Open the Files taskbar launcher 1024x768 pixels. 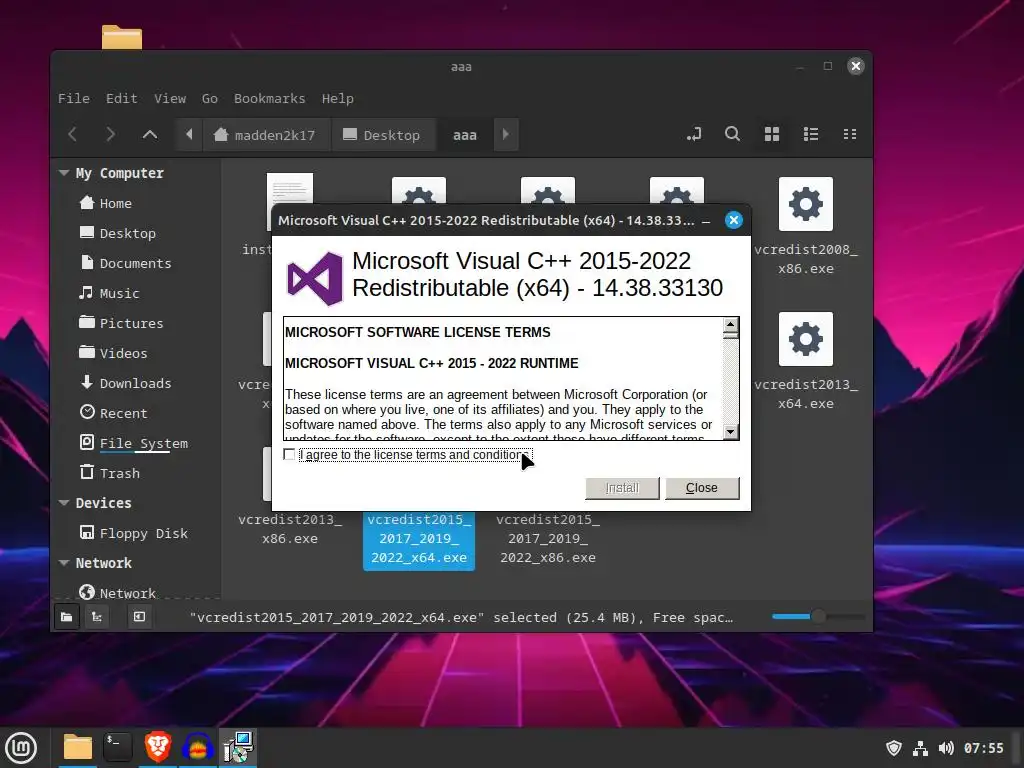pos(78,748)
